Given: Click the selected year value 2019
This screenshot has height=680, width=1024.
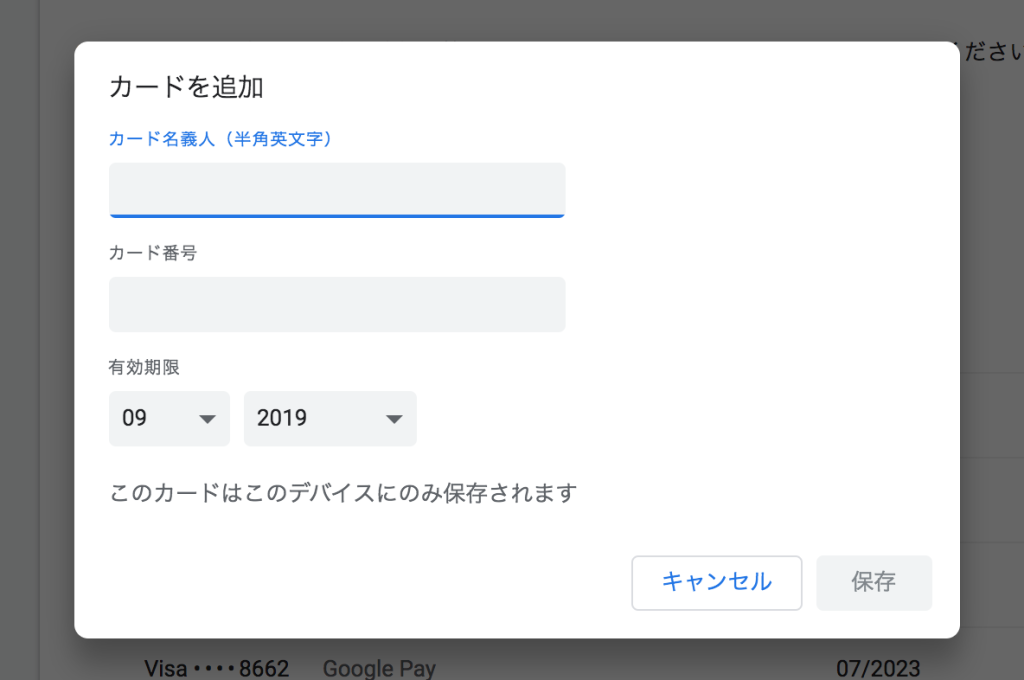Looking at the screenshot, I should (282, 418).
